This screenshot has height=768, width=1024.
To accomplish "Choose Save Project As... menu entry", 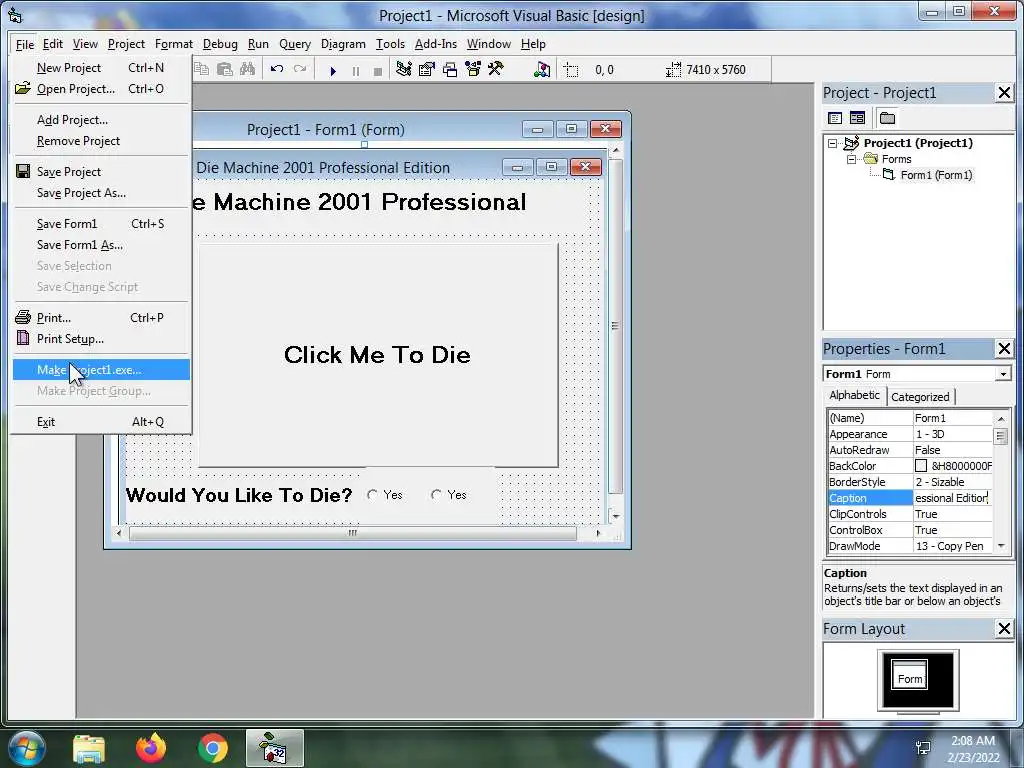I will [x=101, y=193].
